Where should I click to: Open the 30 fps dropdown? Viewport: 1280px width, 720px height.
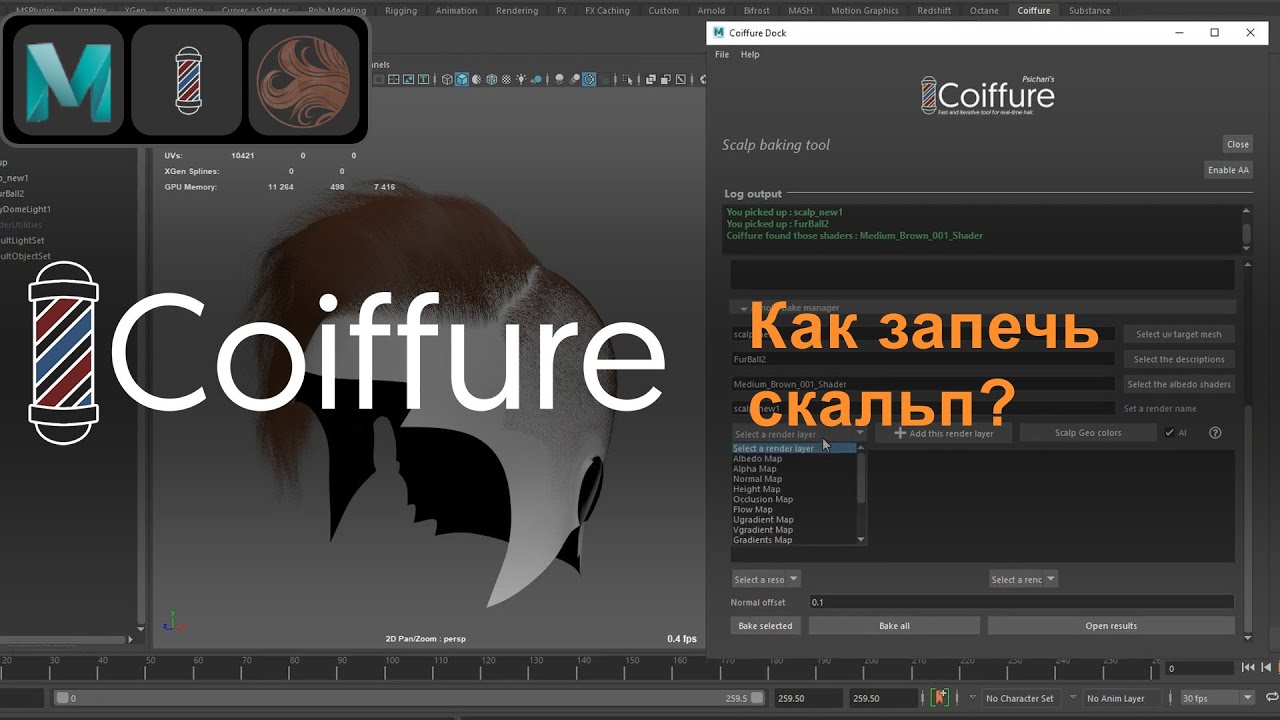click(x=1217, y=698)
